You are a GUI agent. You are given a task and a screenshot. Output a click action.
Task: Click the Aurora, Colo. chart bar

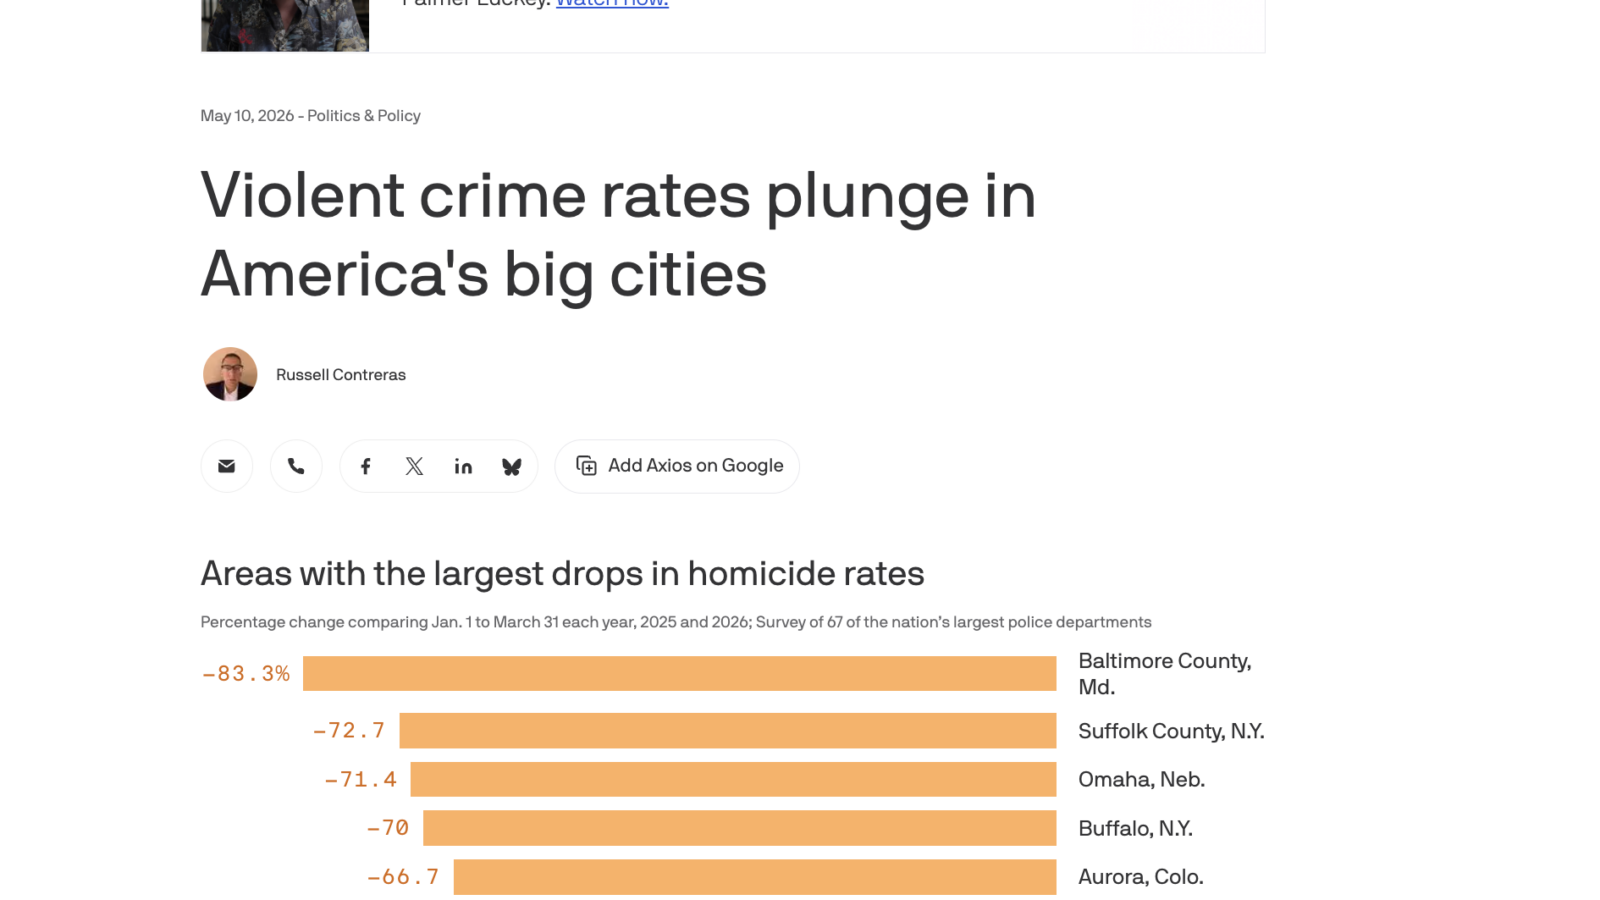(755, 877)
